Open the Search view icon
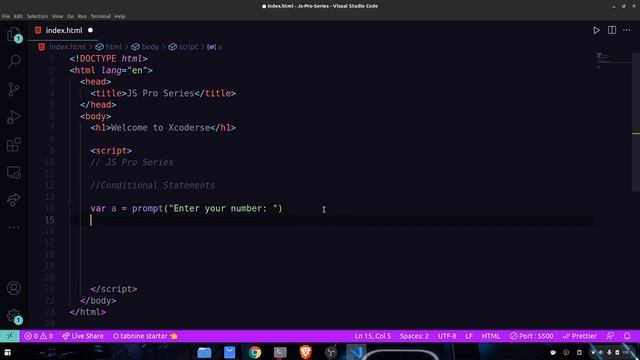Viewport: 640px width, 360px height. click(x=14, y=62)
